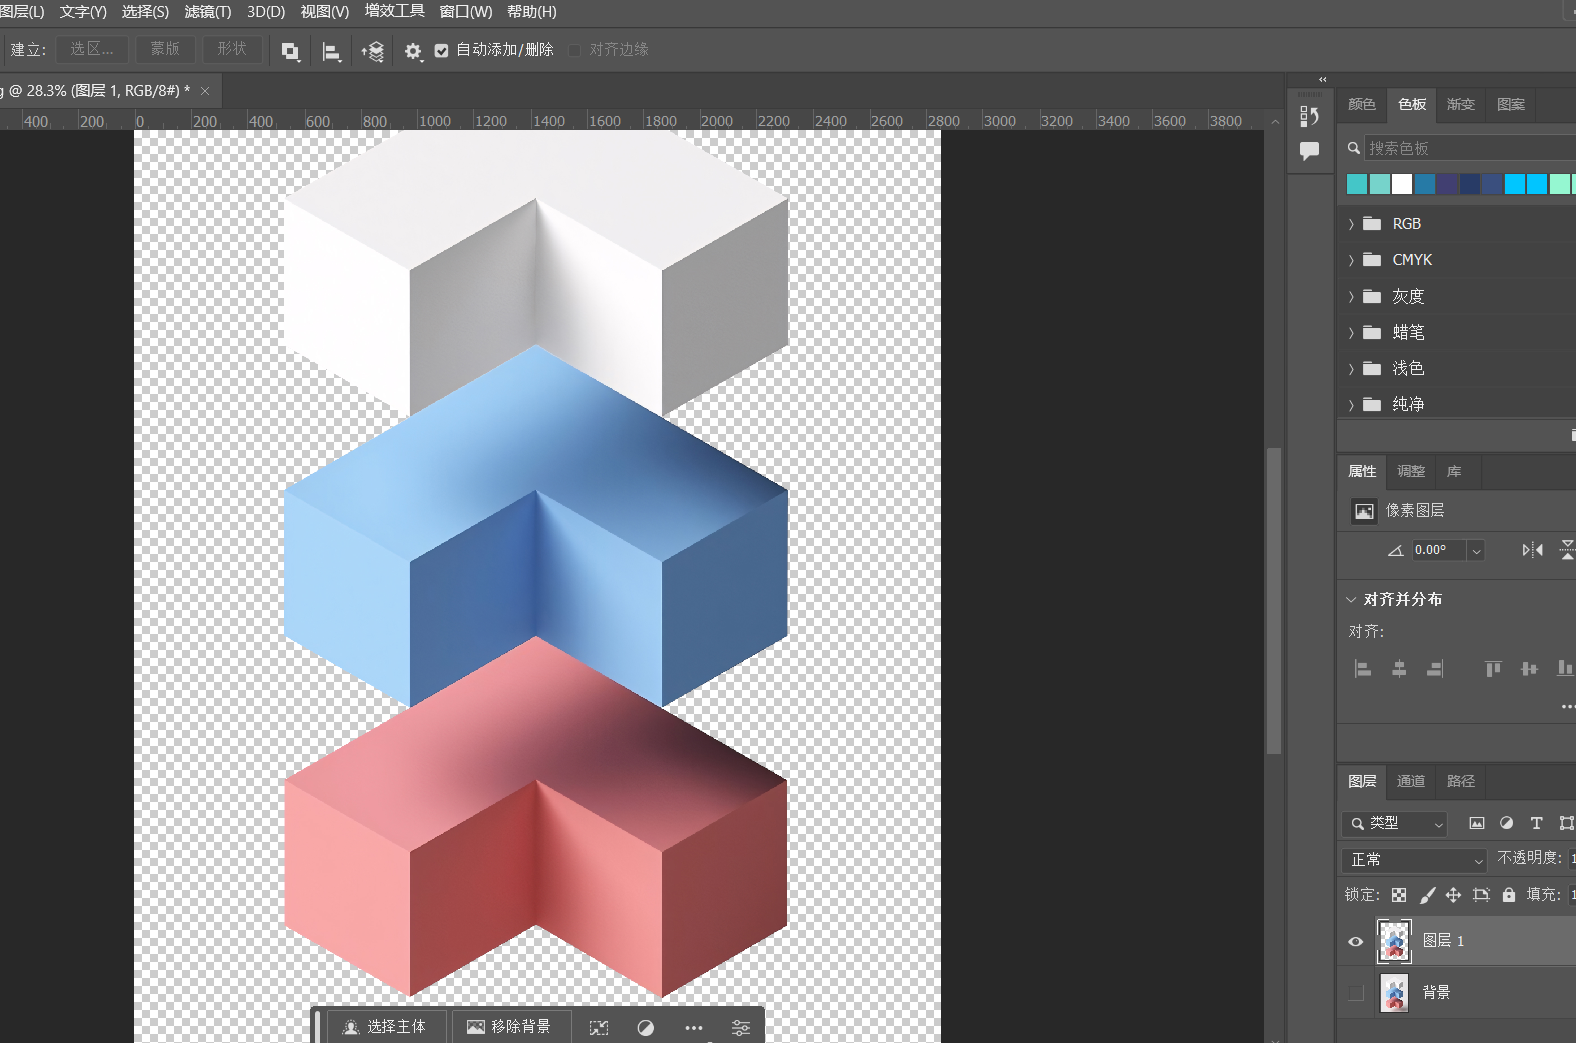Open the rotation angle dropdown arrow
The width and height of the screenshot is (1576, 1043).
pyautogui.click(x=1476, y=550)
